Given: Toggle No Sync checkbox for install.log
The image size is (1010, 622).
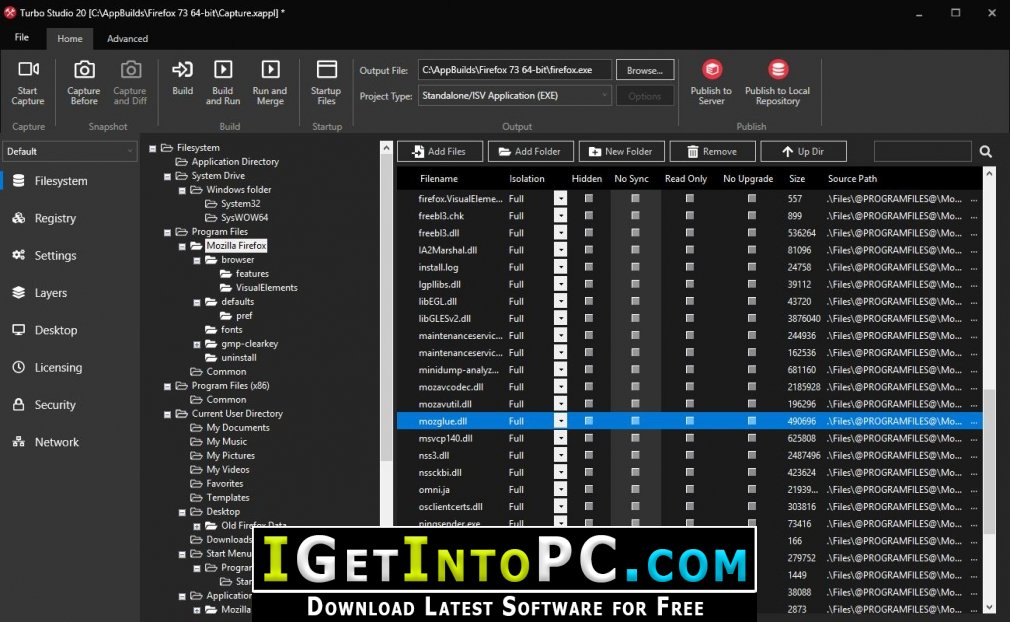Looking at the screenshot, I should pos(635,267).
